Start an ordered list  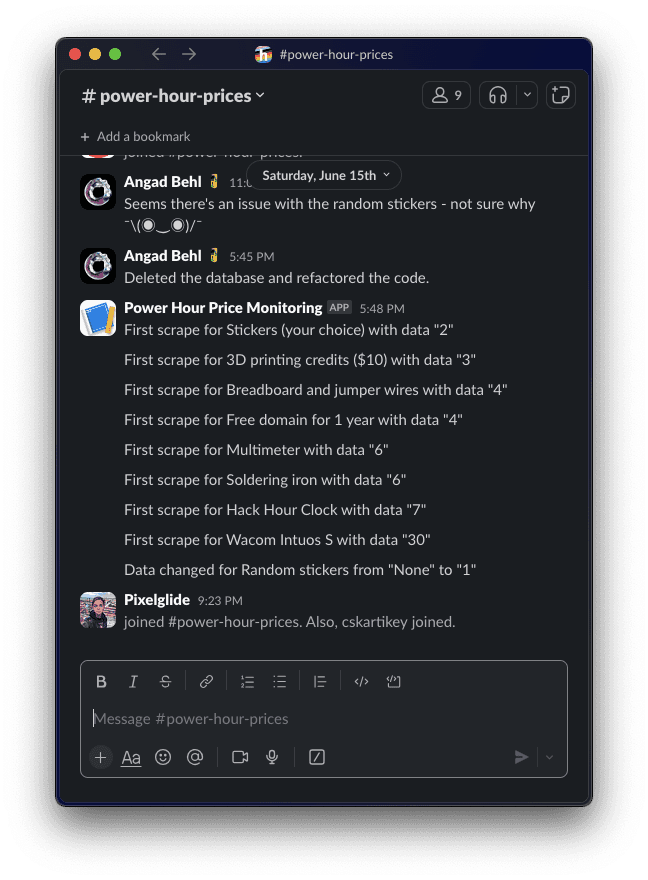coord(247,682)
